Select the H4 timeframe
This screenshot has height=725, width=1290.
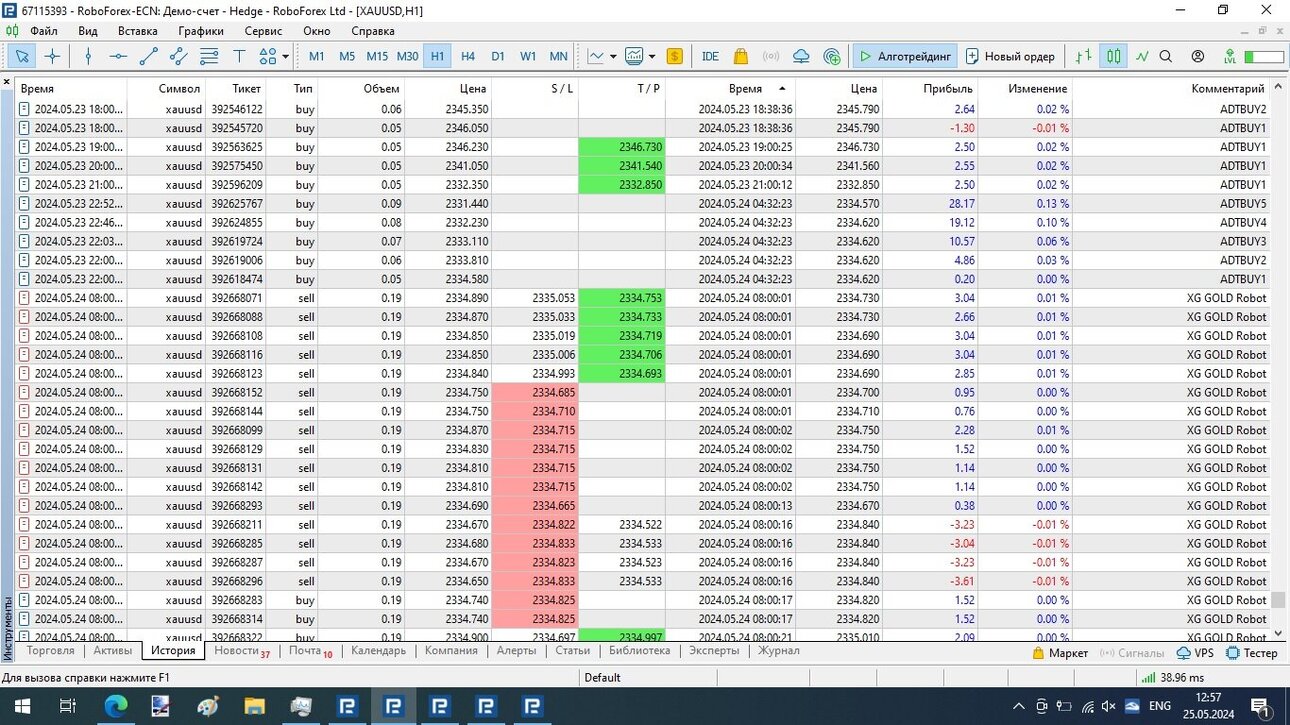[468, 56]
